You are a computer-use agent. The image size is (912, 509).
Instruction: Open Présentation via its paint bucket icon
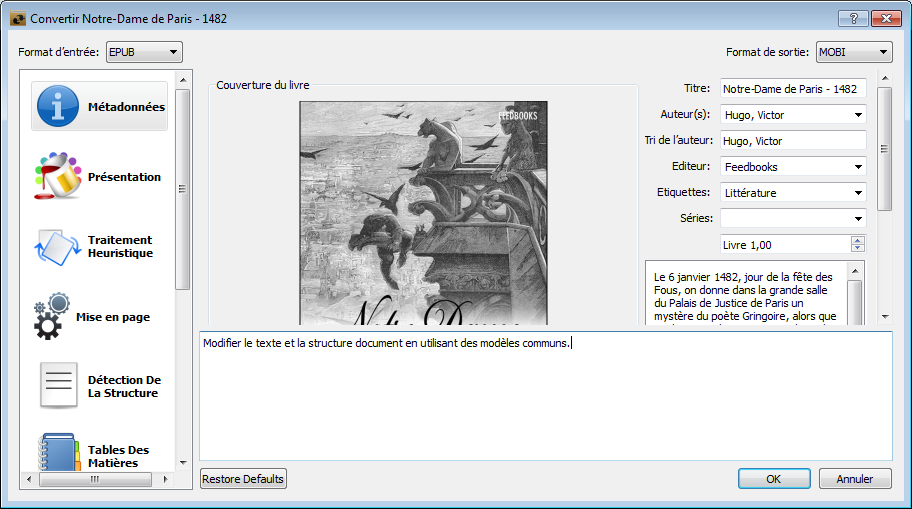tap(58, 177)
